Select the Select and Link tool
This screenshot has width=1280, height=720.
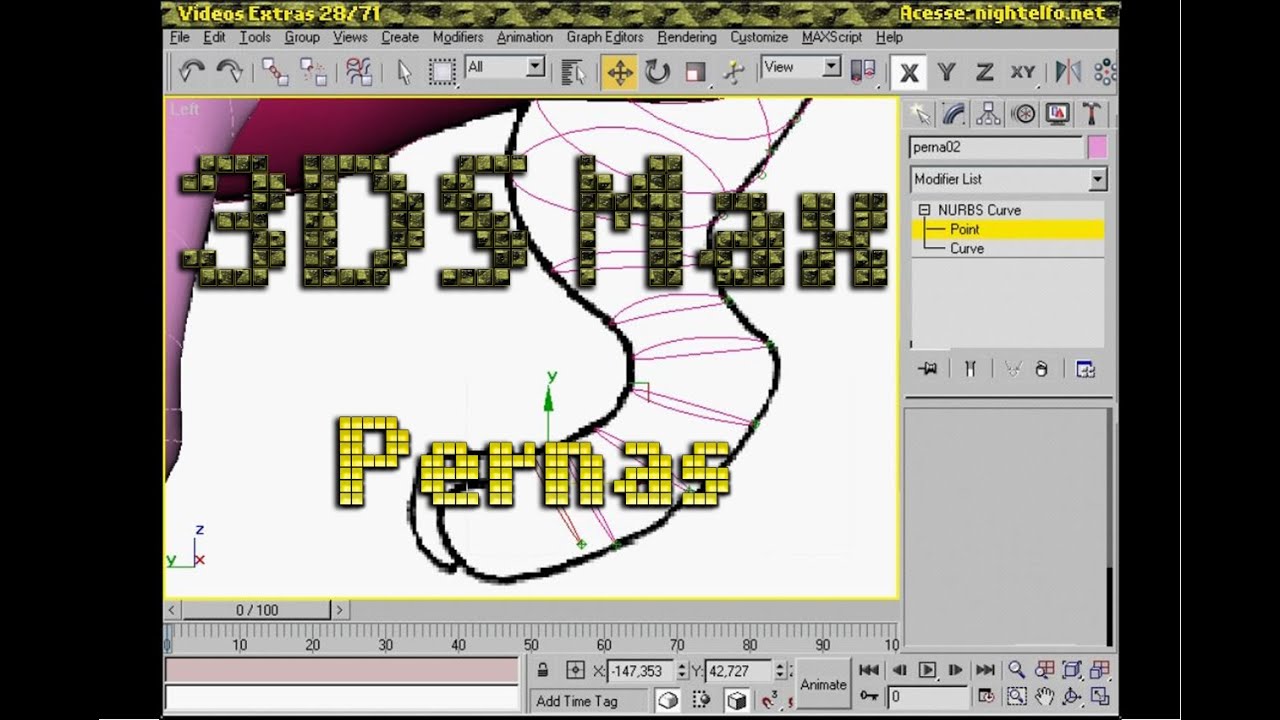click(x=275, y=71)
